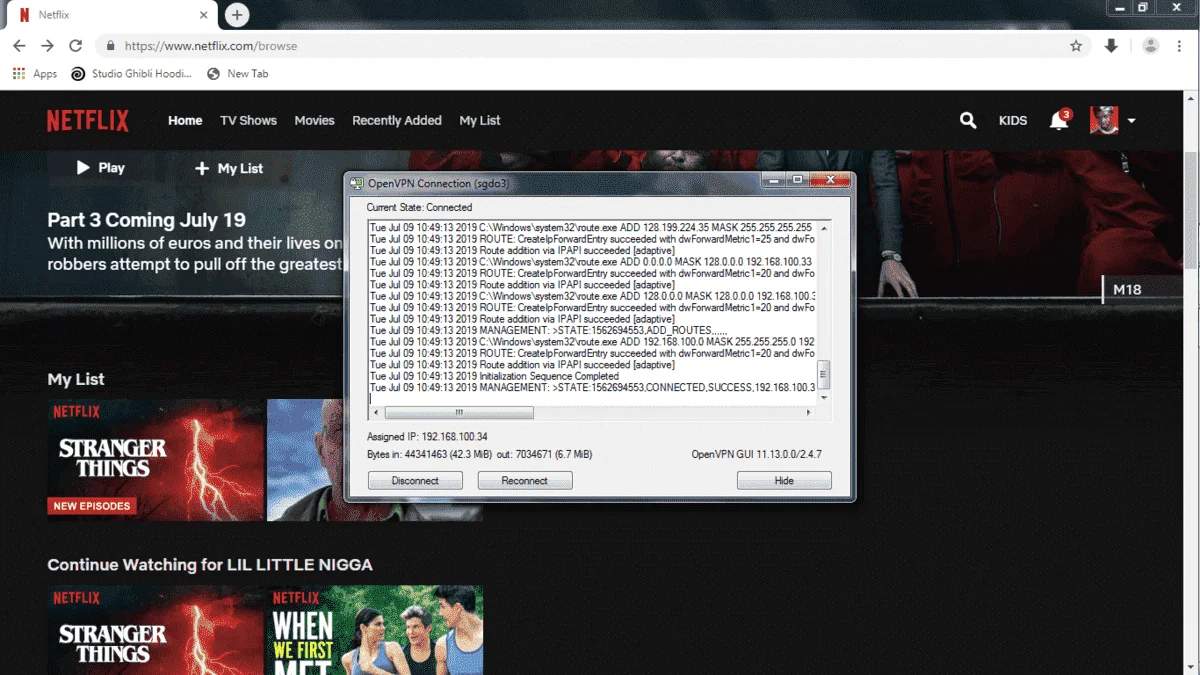Open the TV Shows menu
The image size is (1200, 675).
[248, 120]
